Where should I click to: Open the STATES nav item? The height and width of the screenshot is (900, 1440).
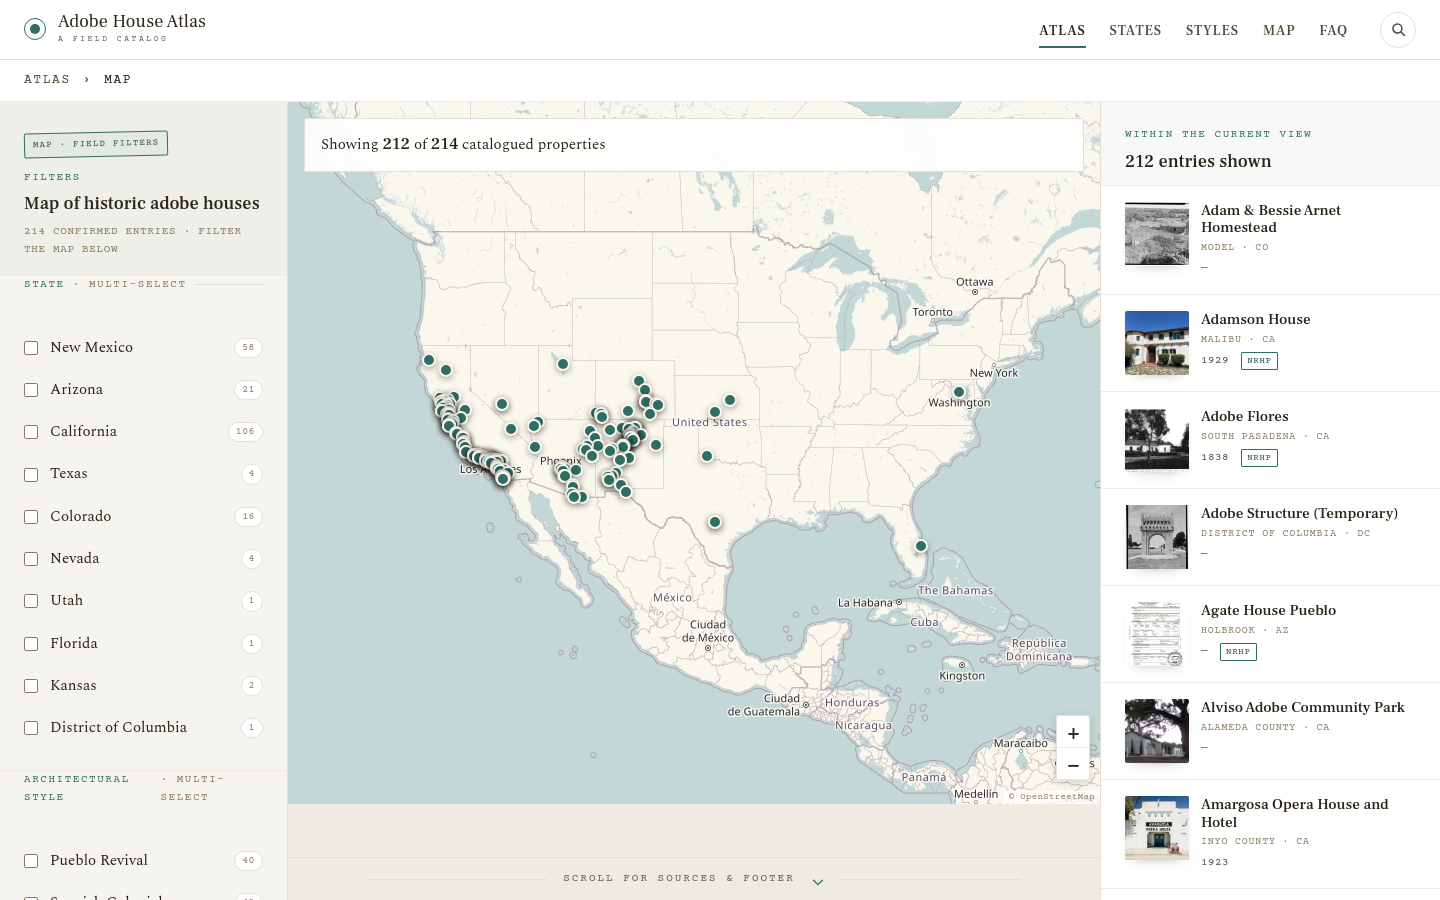click(x=1135, y=30)
